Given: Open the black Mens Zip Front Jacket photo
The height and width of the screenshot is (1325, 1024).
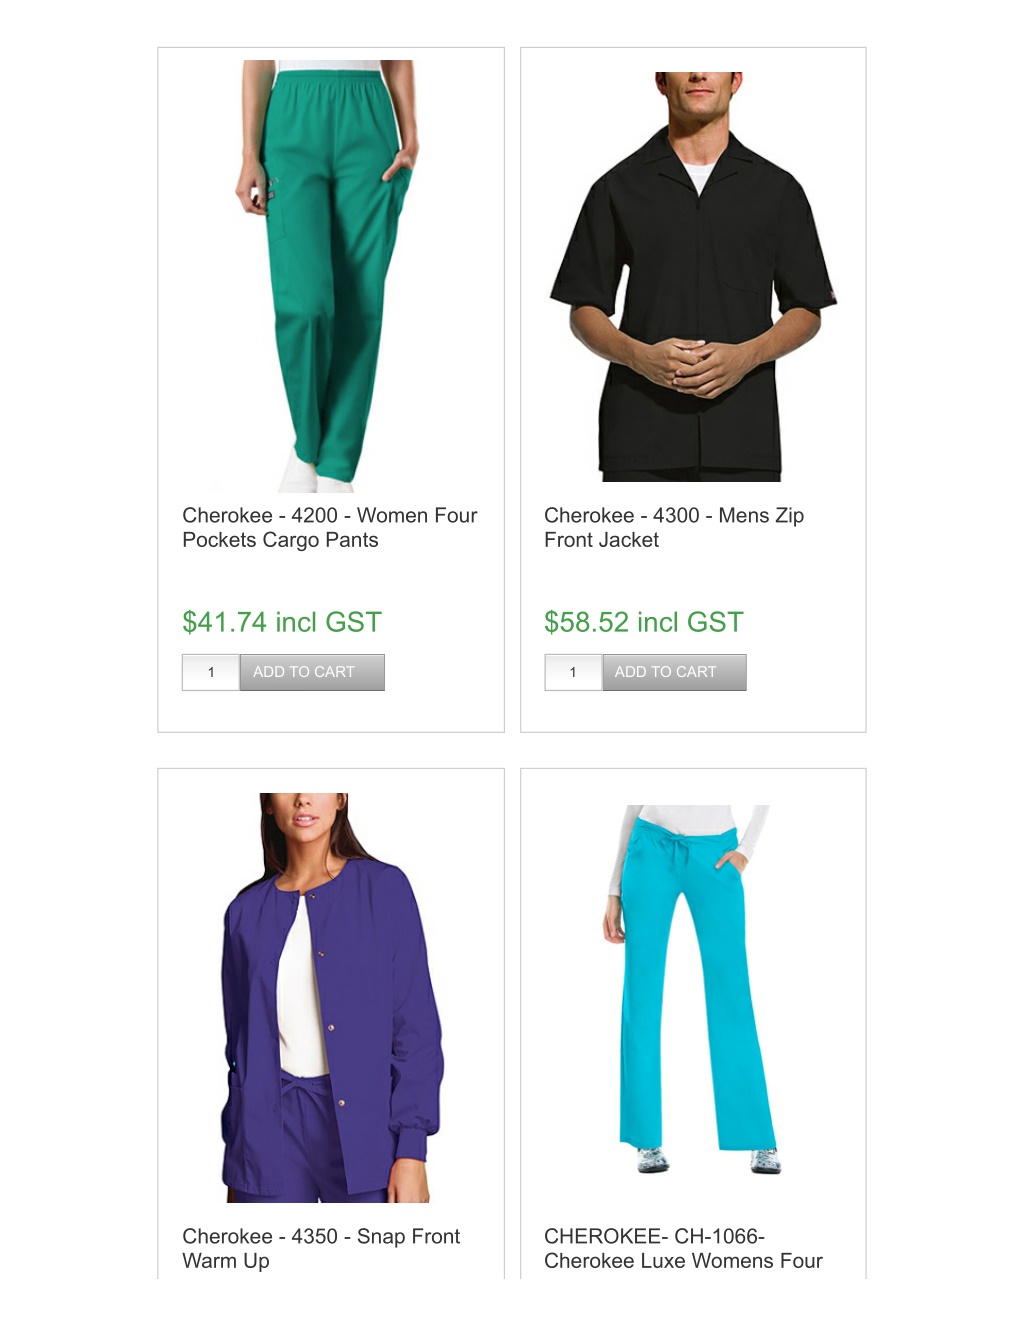Looking at the screenshot, I should (693, 276).
